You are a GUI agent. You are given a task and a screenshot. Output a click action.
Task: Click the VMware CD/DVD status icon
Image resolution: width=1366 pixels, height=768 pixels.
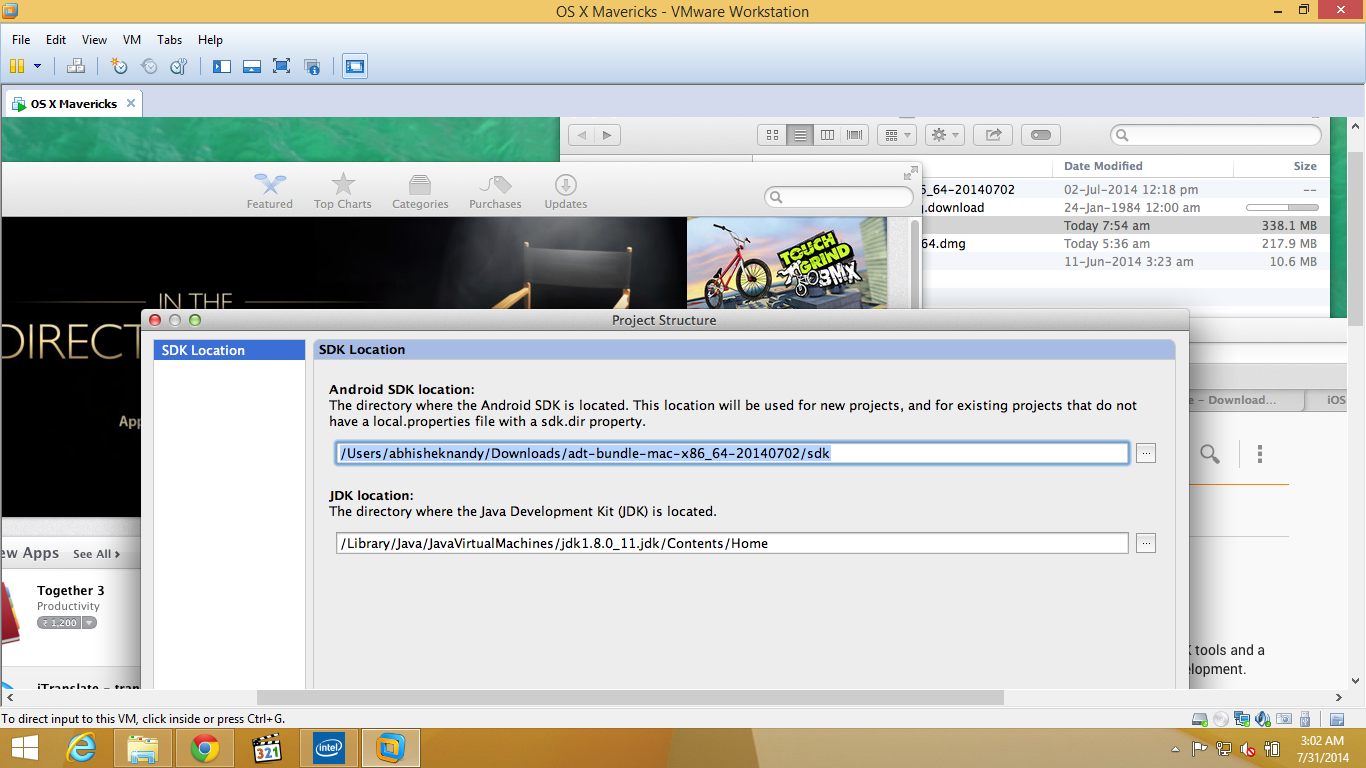coord(1221,719)
